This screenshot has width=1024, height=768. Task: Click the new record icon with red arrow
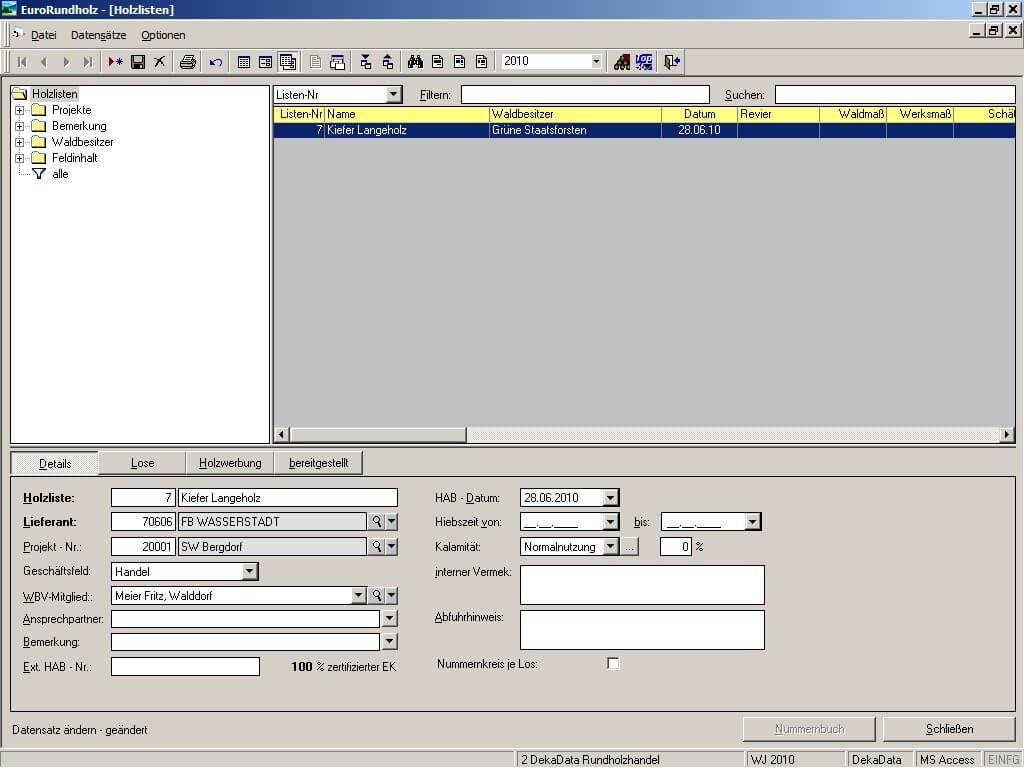coord(115,62)
